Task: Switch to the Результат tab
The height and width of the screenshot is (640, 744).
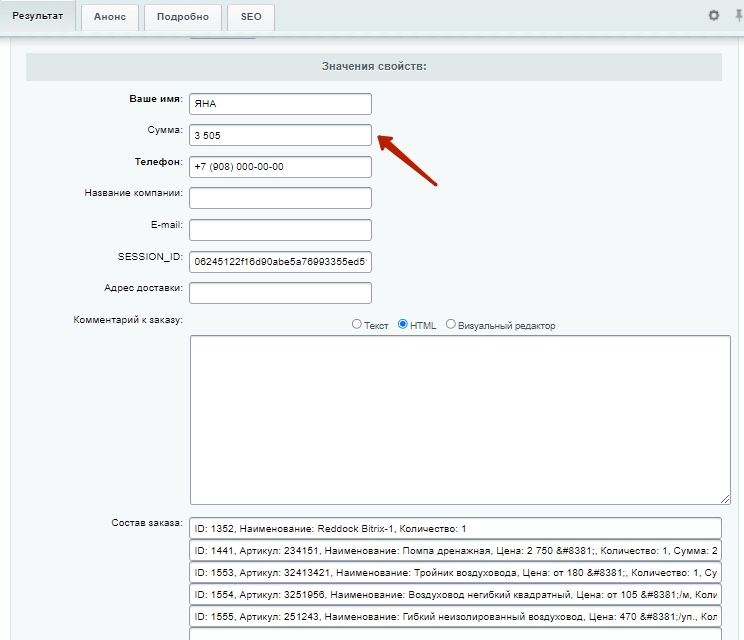Action: click(37, 16)
